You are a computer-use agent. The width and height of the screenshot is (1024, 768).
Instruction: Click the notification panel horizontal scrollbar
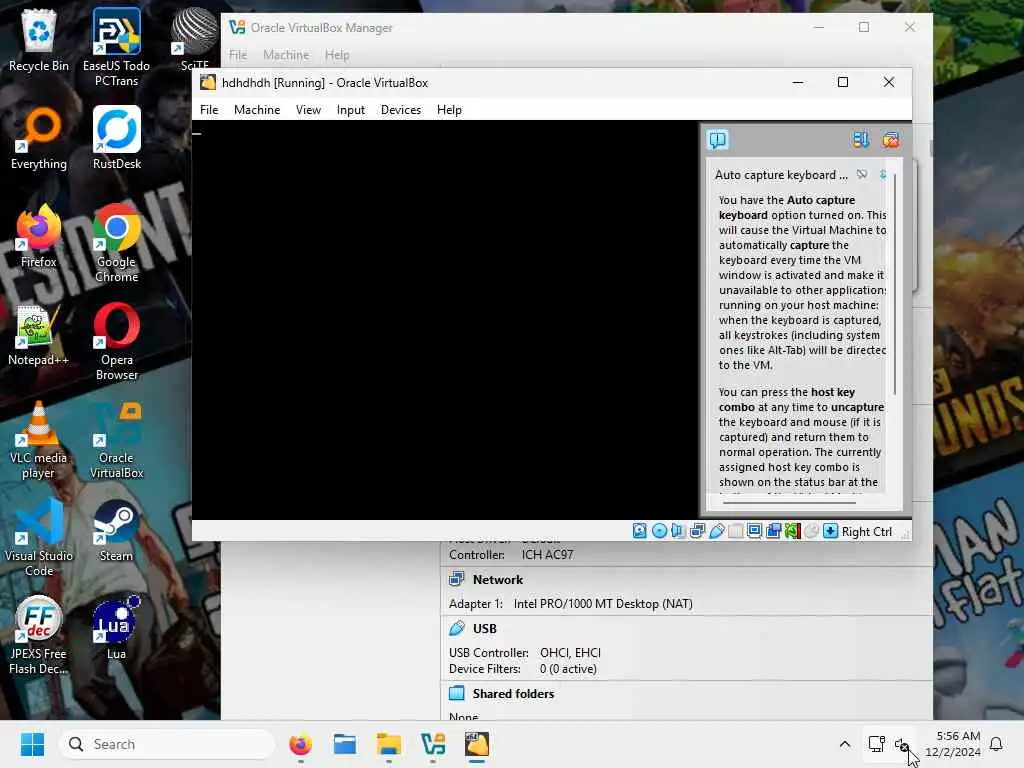point(789,503)
